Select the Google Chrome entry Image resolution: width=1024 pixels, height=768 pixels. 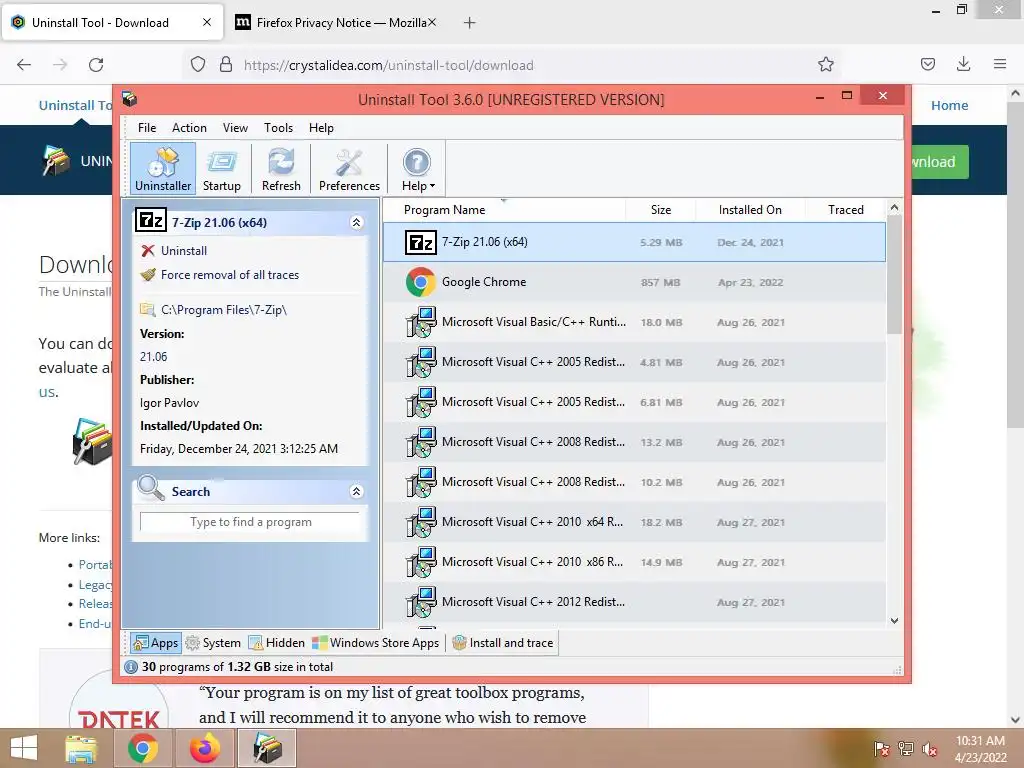pos(634,282)
